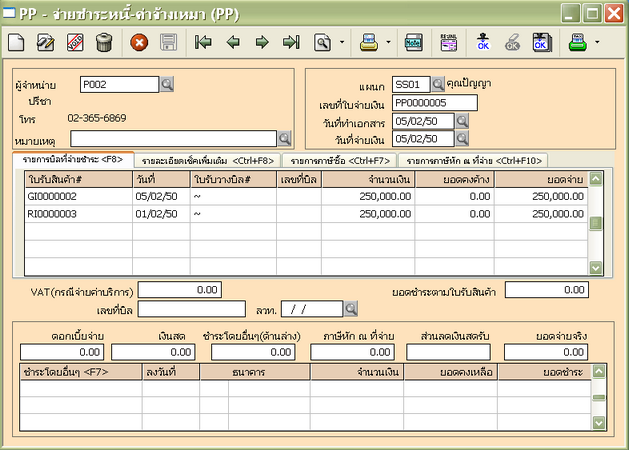
Task: Open lookup beside vendor code P002
Action: point(167,84)
